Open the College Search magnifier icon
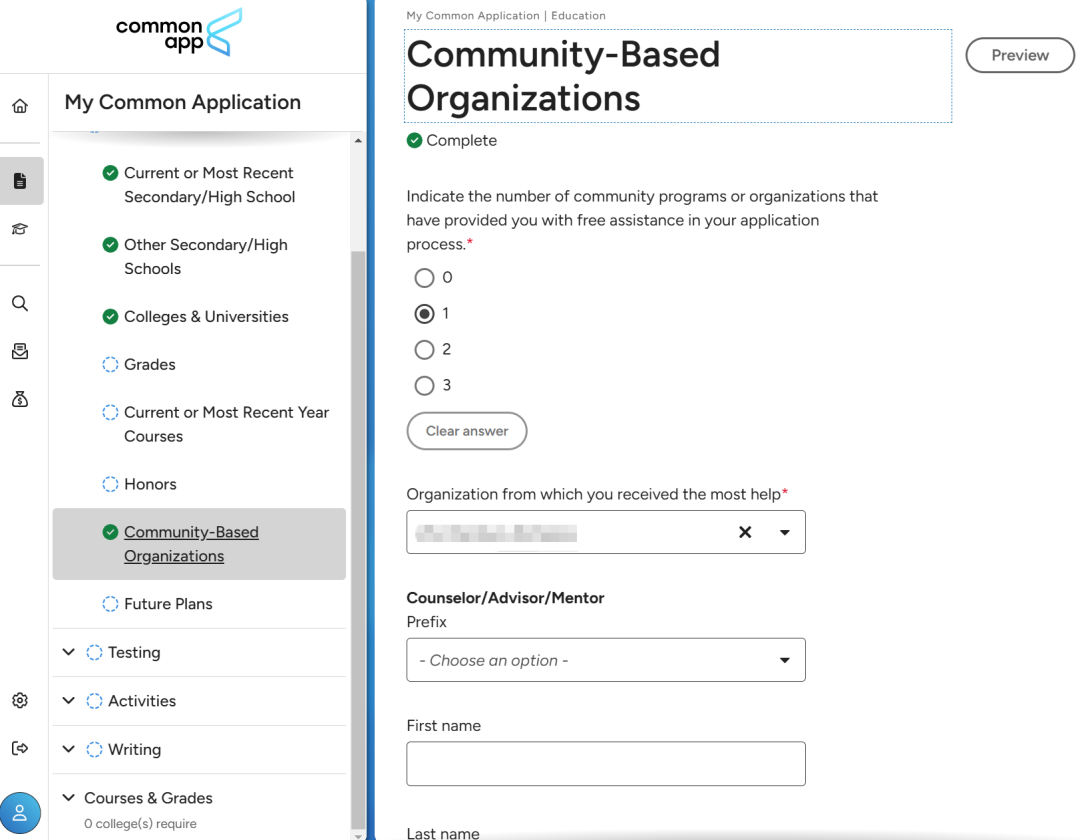Image resolution: width=1080 pixels, height=840 pixels. click(20, 304)
